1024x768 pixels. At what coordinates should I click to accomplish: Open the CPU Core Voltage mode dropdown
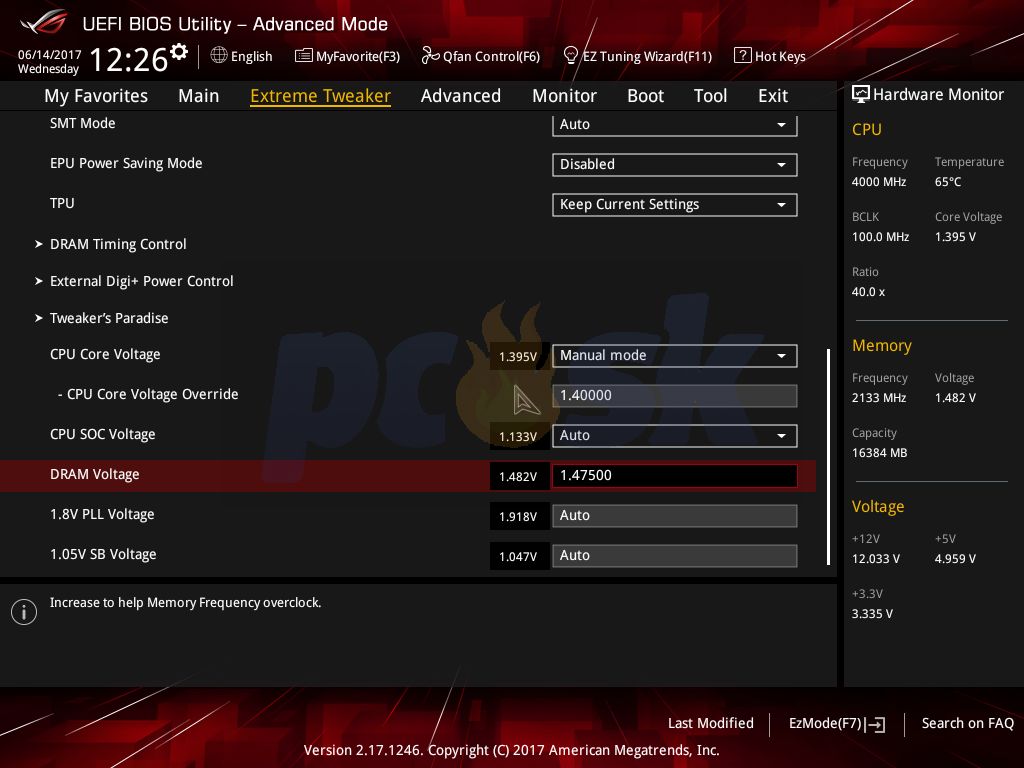pyautogui.click(x=675, y=355)
